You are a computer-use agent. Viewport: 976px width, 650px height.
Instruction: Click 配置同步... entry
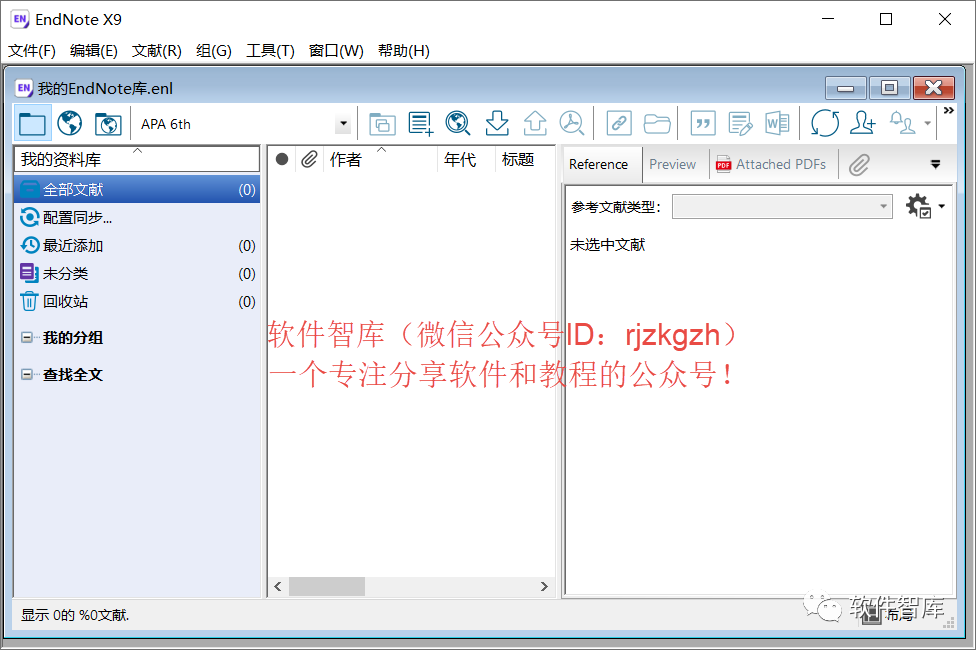point(136,217)
